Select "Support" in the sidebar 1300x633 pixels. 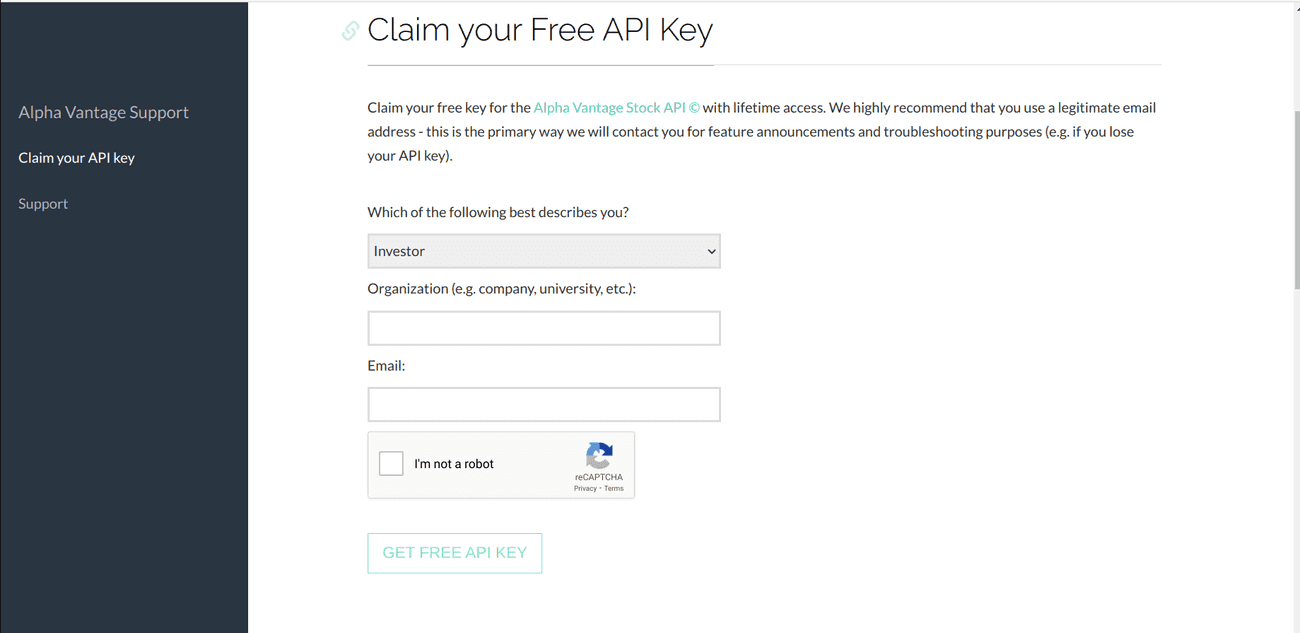(43, 203)
